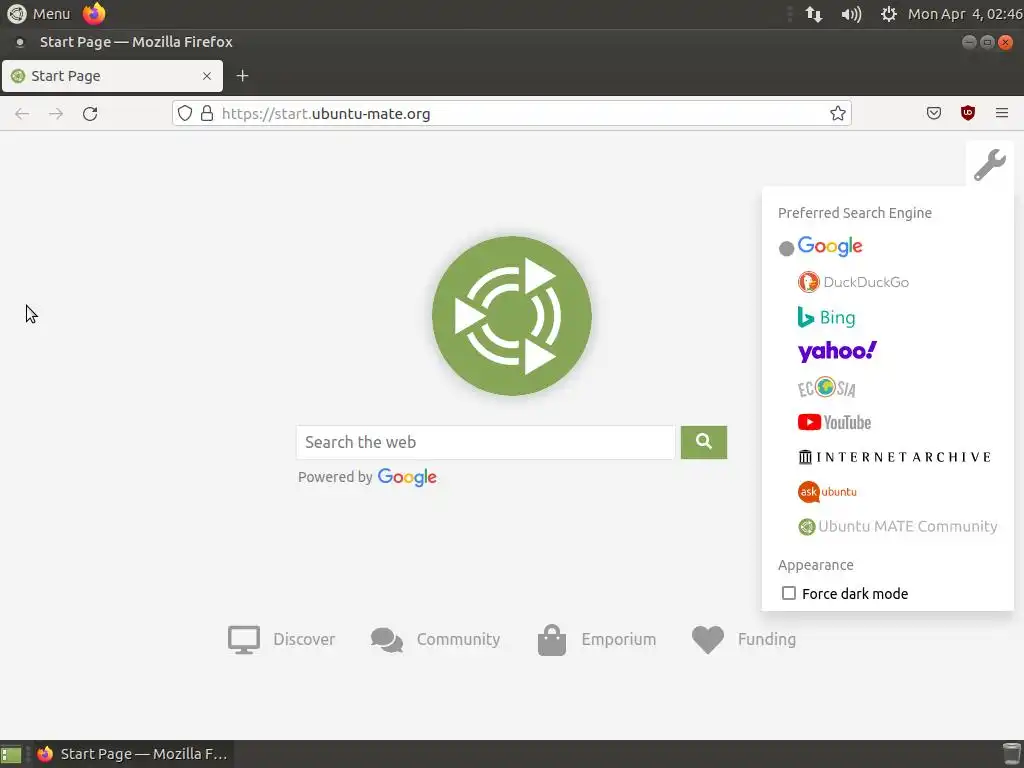The width and height of the screenshot is (1024, 768).
Task: Open the Discover link
Action: pos(281,639)
